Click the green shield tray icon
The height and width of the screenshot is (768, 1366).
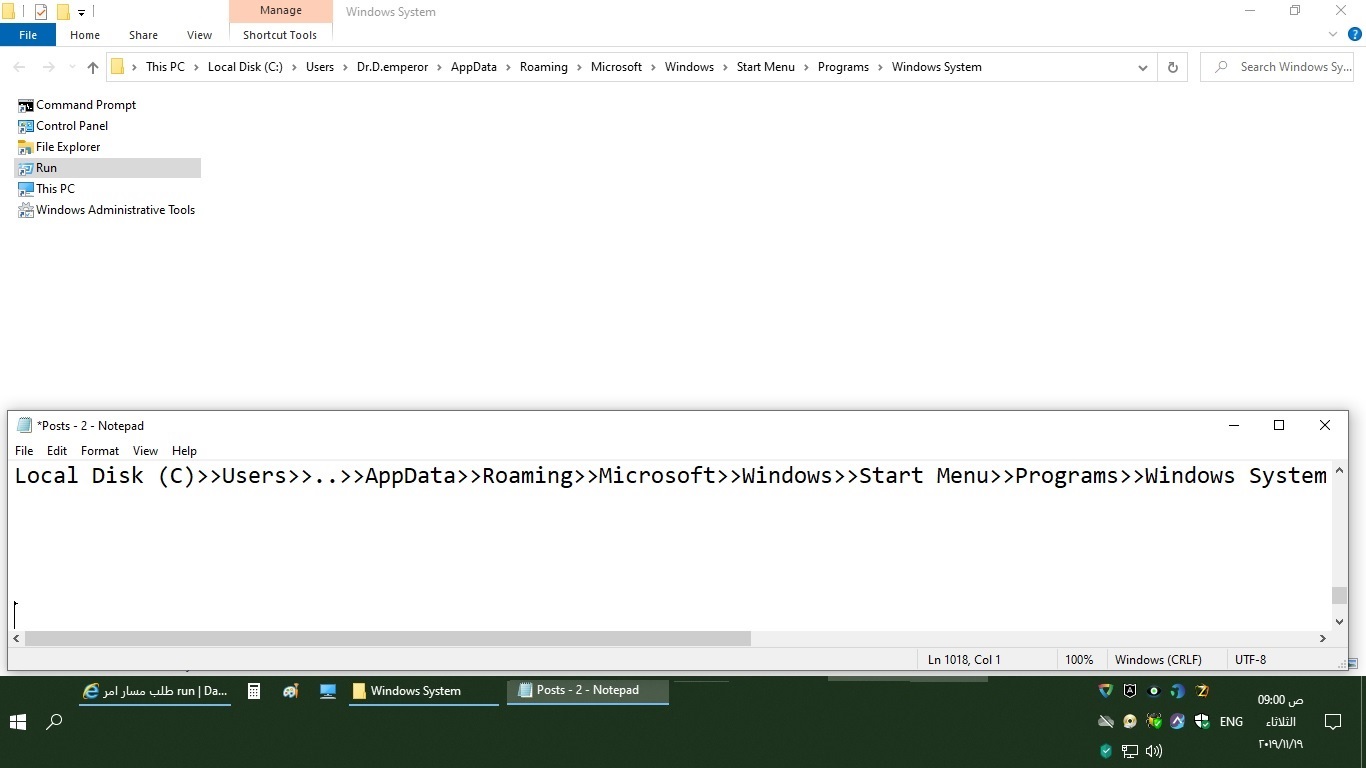click(1106, 751)
